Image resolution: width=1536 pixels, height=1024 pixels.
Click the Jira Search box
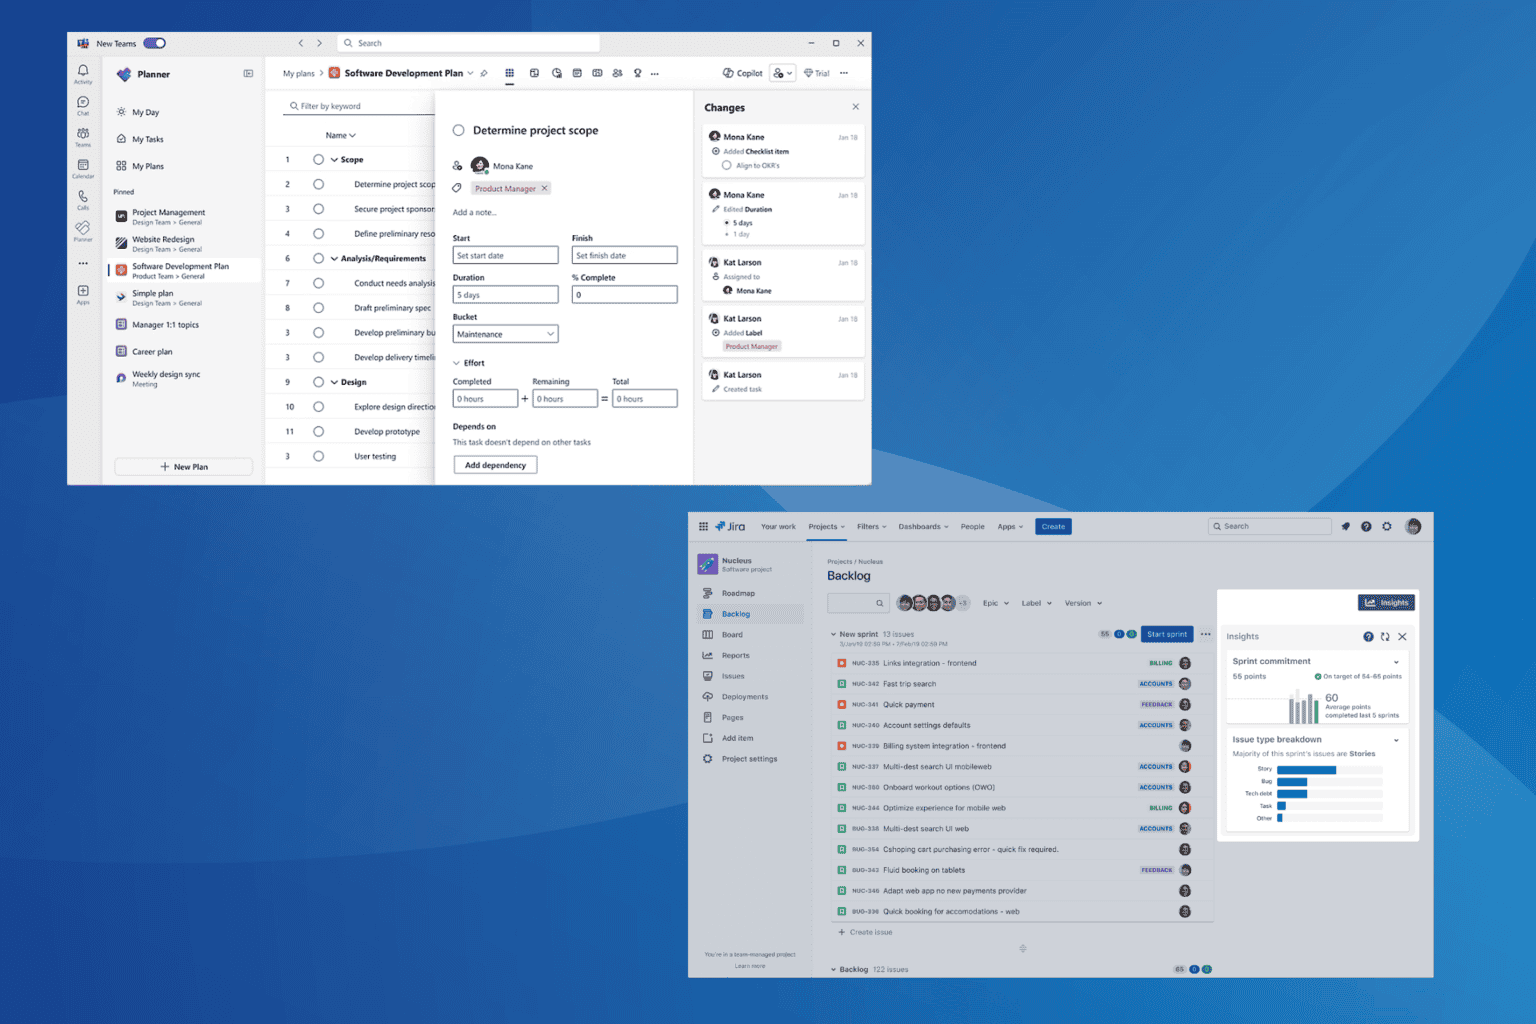pos(1270,526)
